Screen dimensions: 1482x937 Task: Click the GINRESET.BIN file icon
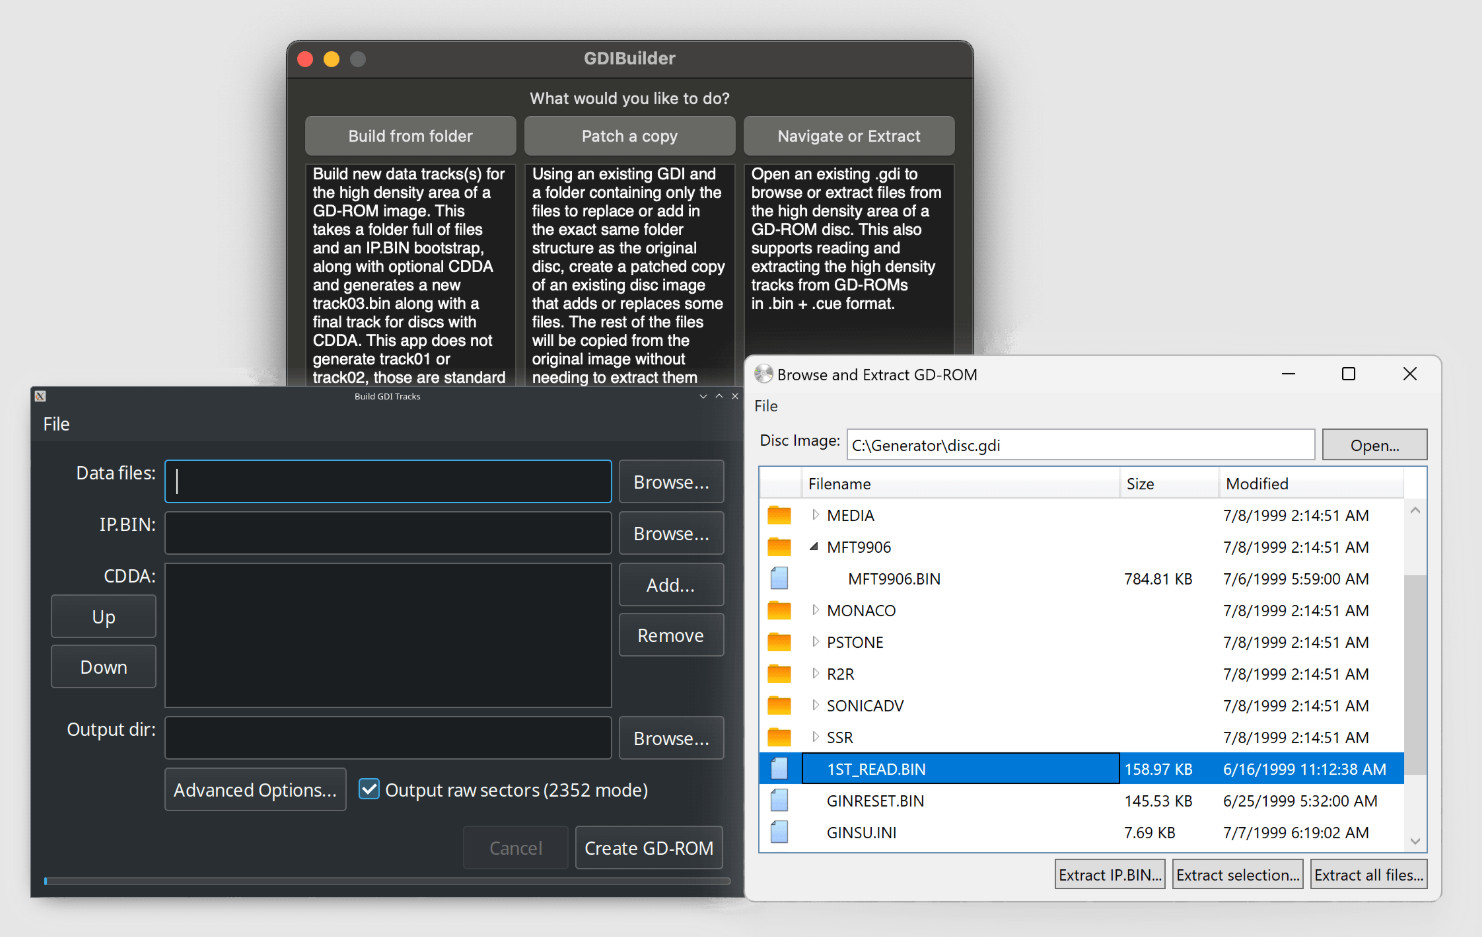(x=779, y=800)
